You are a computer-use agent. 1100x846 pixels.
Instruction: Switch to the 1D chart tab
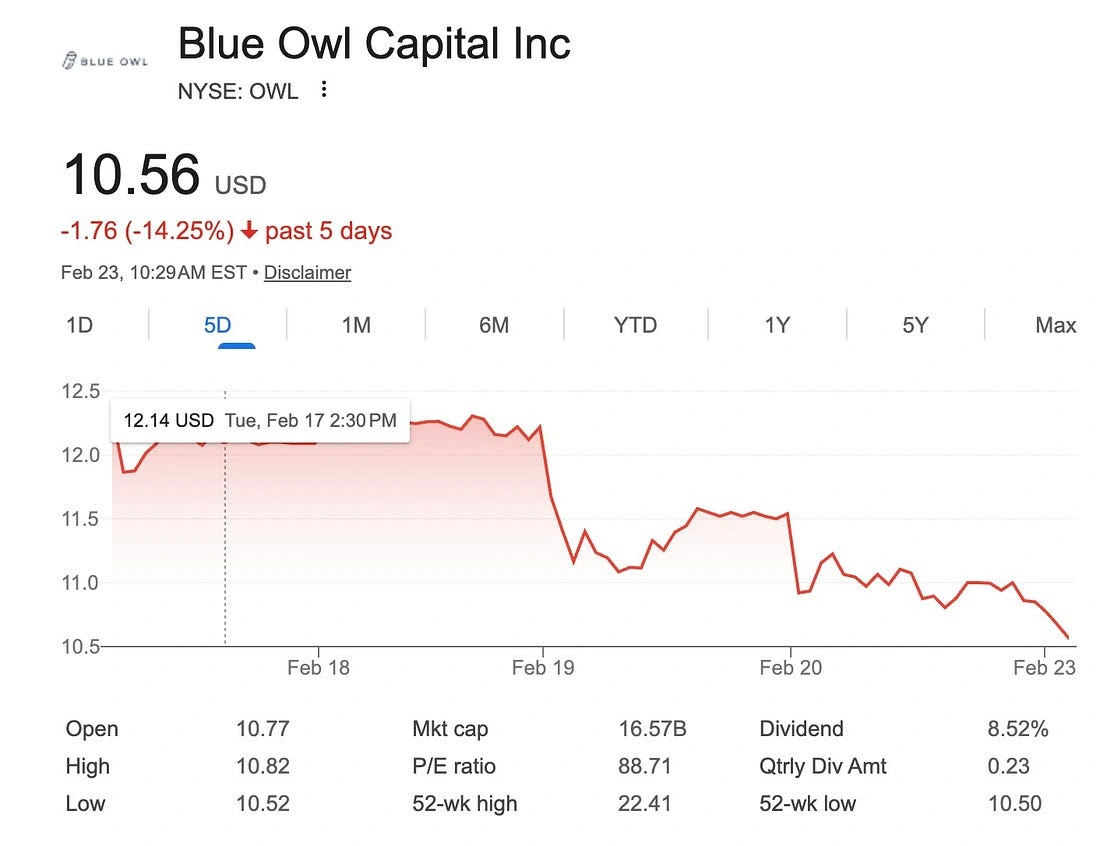coord(79,325)
